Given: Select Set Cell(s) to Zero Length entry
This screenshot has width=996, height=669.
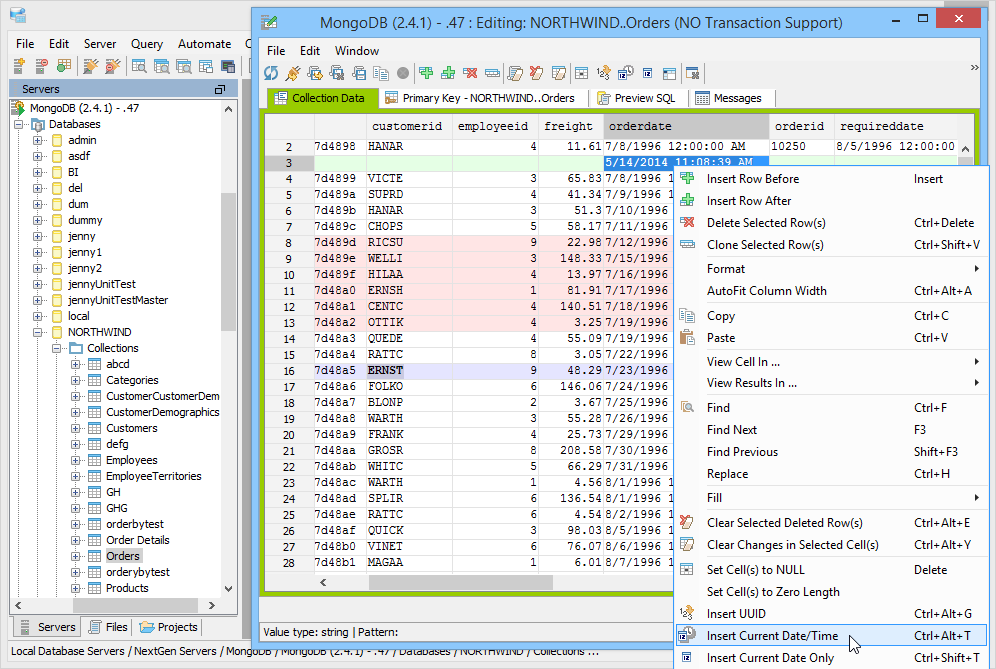Looking at the screenshot, I should (831, 592).
